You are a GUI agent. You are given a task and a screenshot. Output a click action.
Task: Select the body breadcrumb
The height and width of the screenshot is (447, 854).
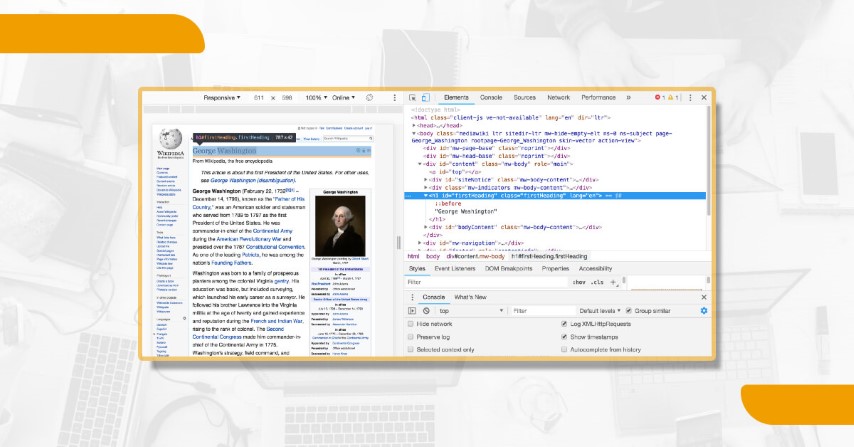click(432, 256)
